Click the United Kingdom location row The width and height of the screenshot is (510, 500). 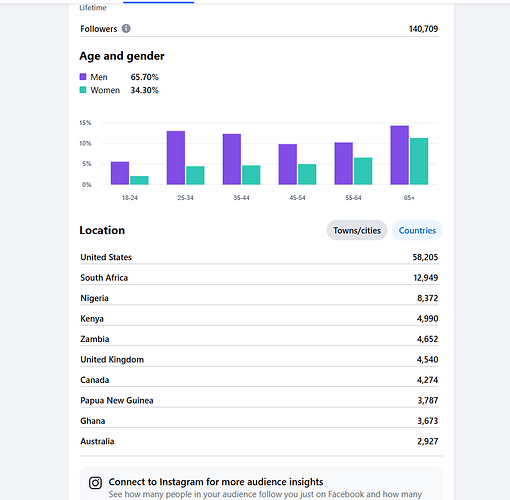tap(259, 359)
